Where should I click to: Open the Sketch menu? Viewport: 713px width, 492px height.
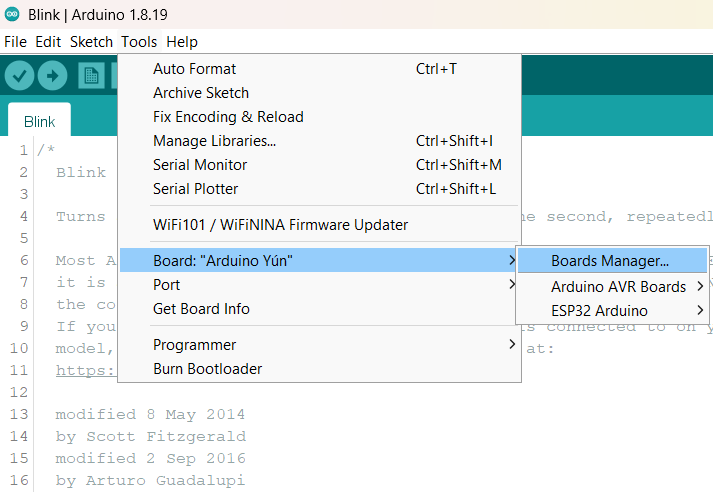click(91, 42)
